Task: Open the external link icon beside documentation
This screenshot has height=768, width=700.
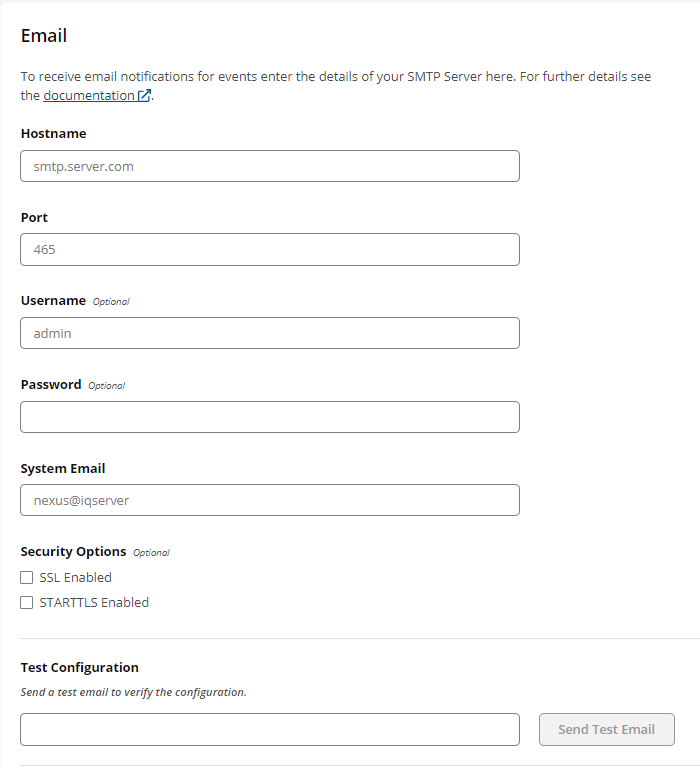Action: pos(144,96)
